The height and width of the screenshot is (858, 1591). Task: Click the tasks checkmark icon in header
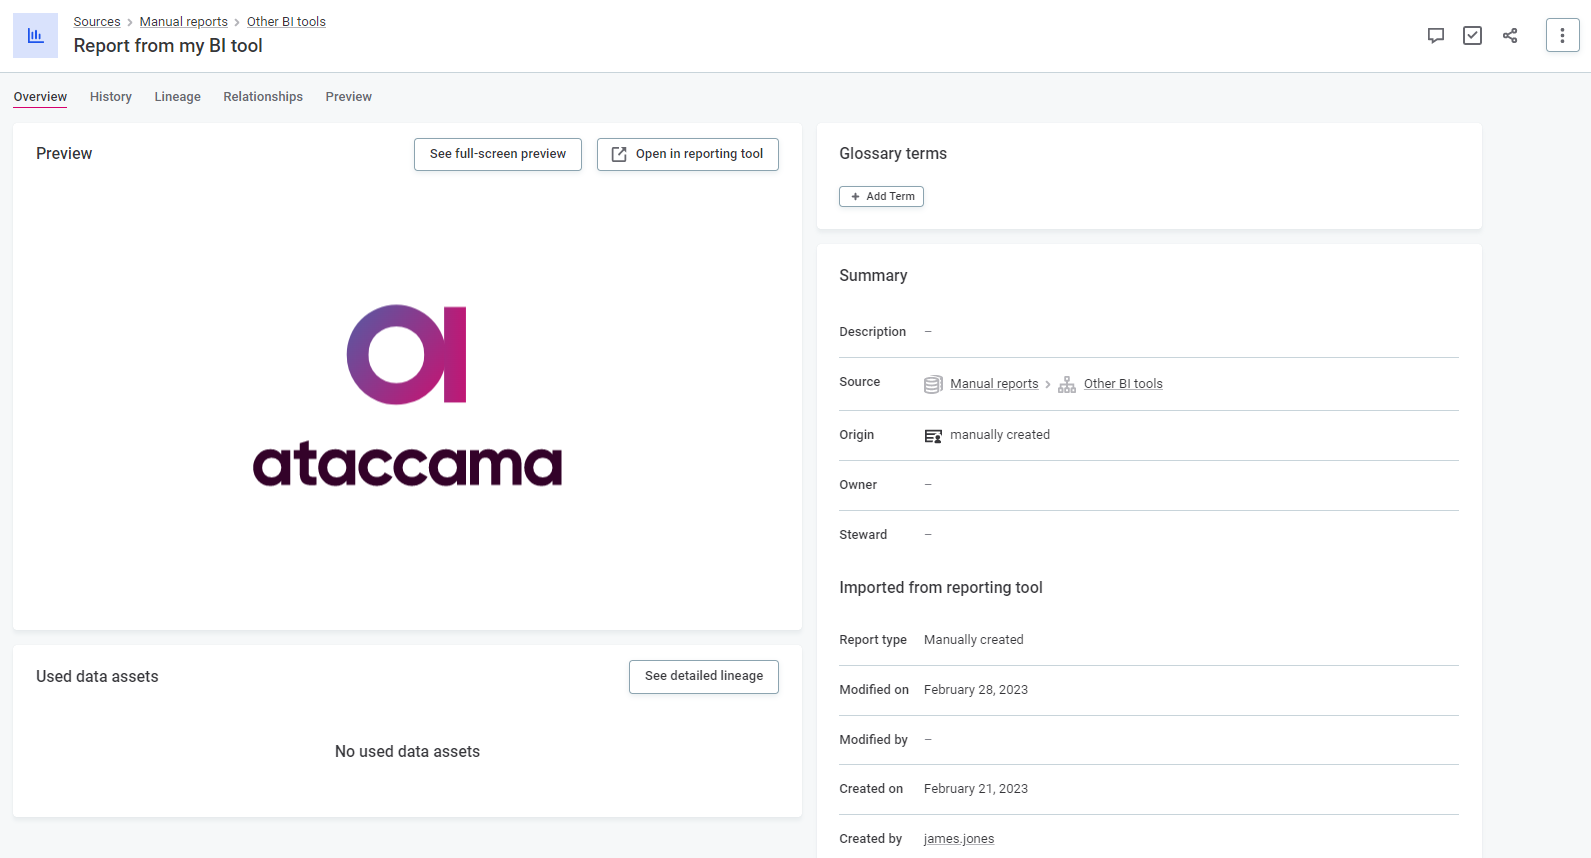click(x=1472, y=36)
